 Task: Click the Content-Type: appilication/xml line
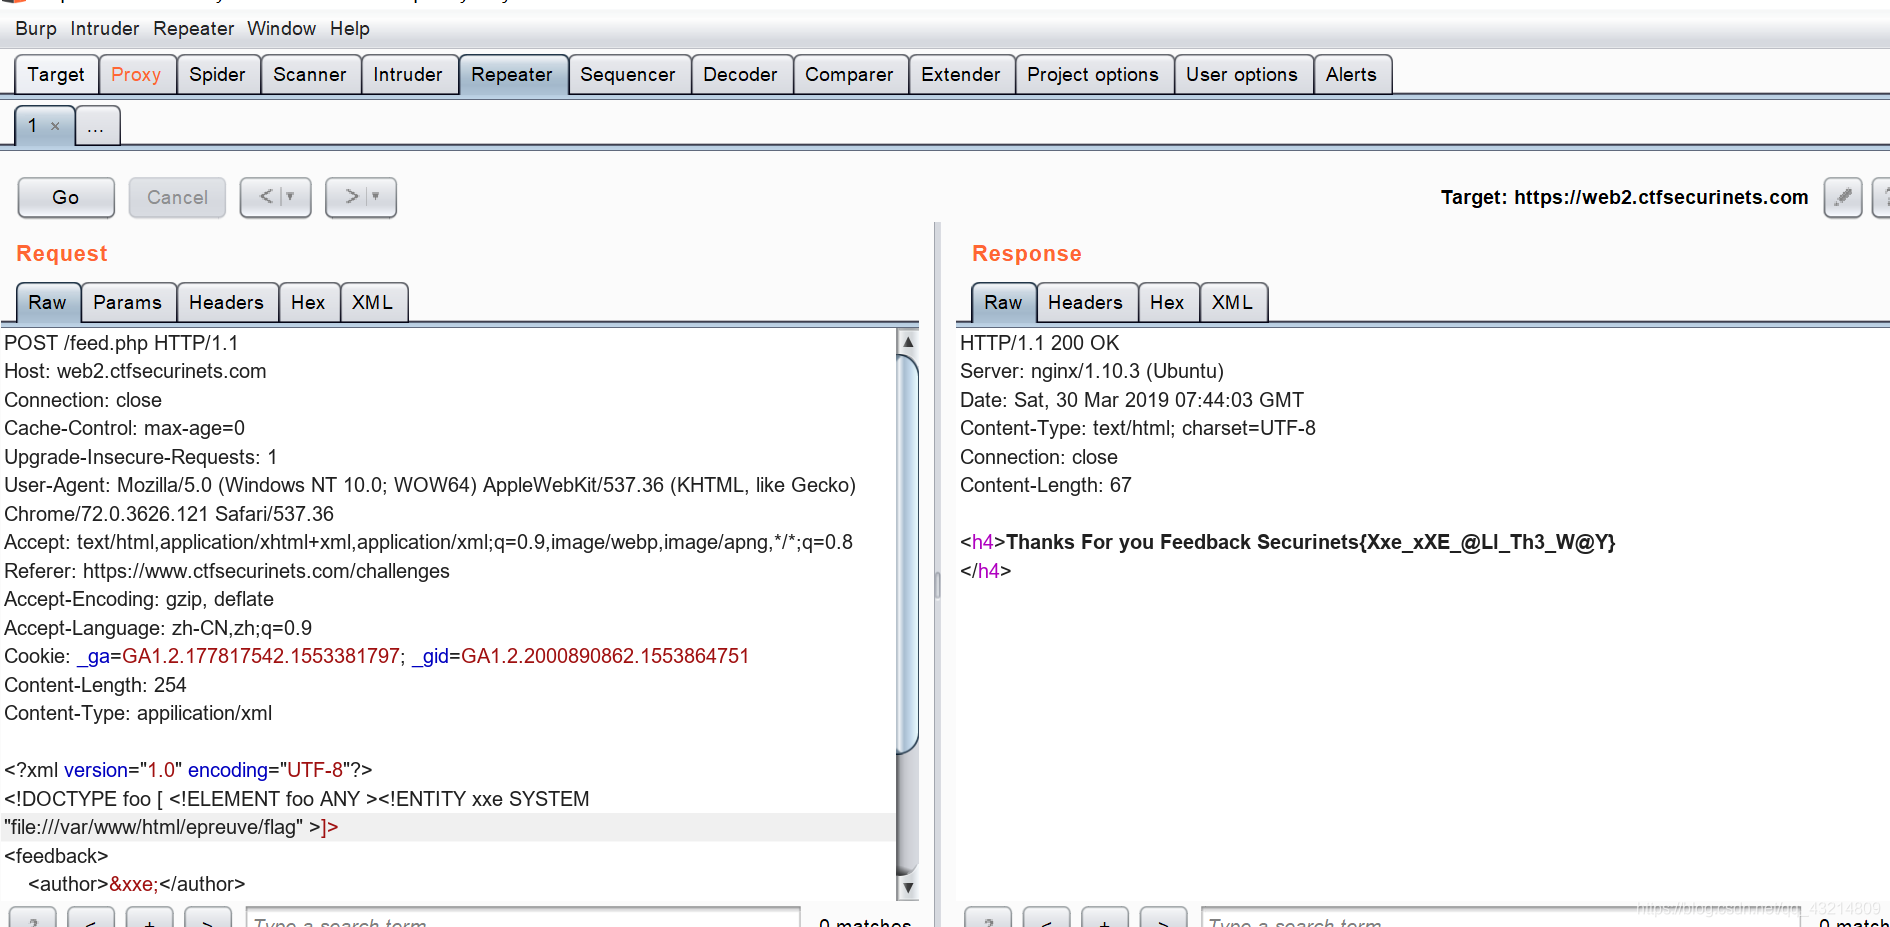(138, 713)
